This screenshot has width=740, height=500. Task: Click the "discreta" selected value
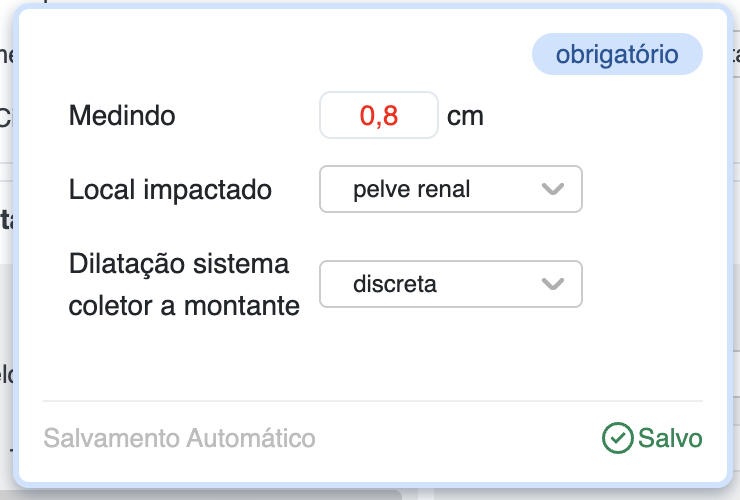(x=395, y=284)
